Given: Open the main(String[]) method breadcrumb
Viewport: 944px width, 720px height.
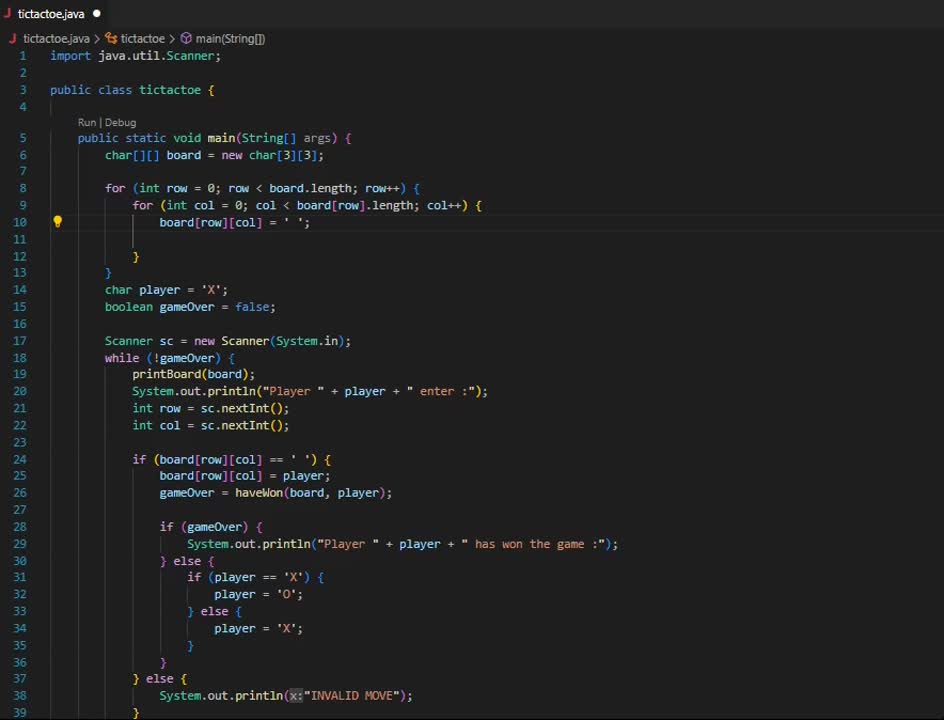Looking at the screenshot, I should 230,39.
